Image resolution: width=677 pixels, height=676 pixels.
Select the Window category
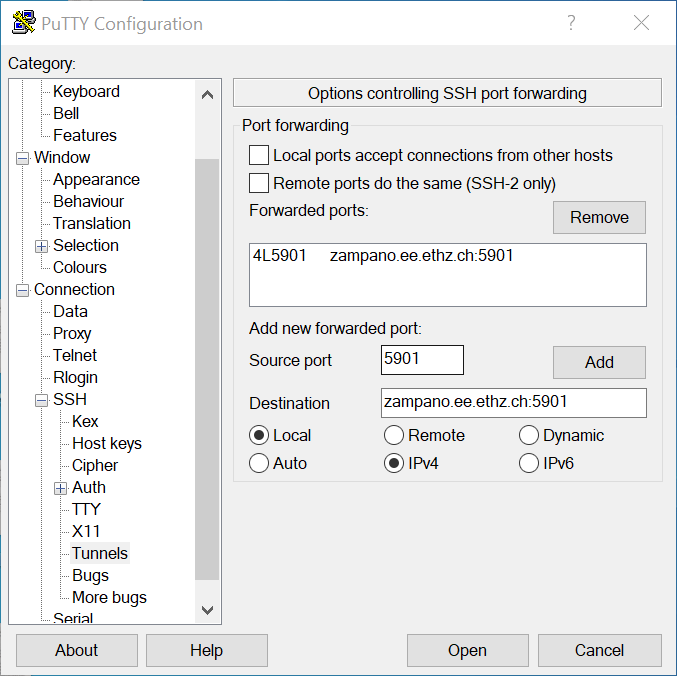(62, 158)
